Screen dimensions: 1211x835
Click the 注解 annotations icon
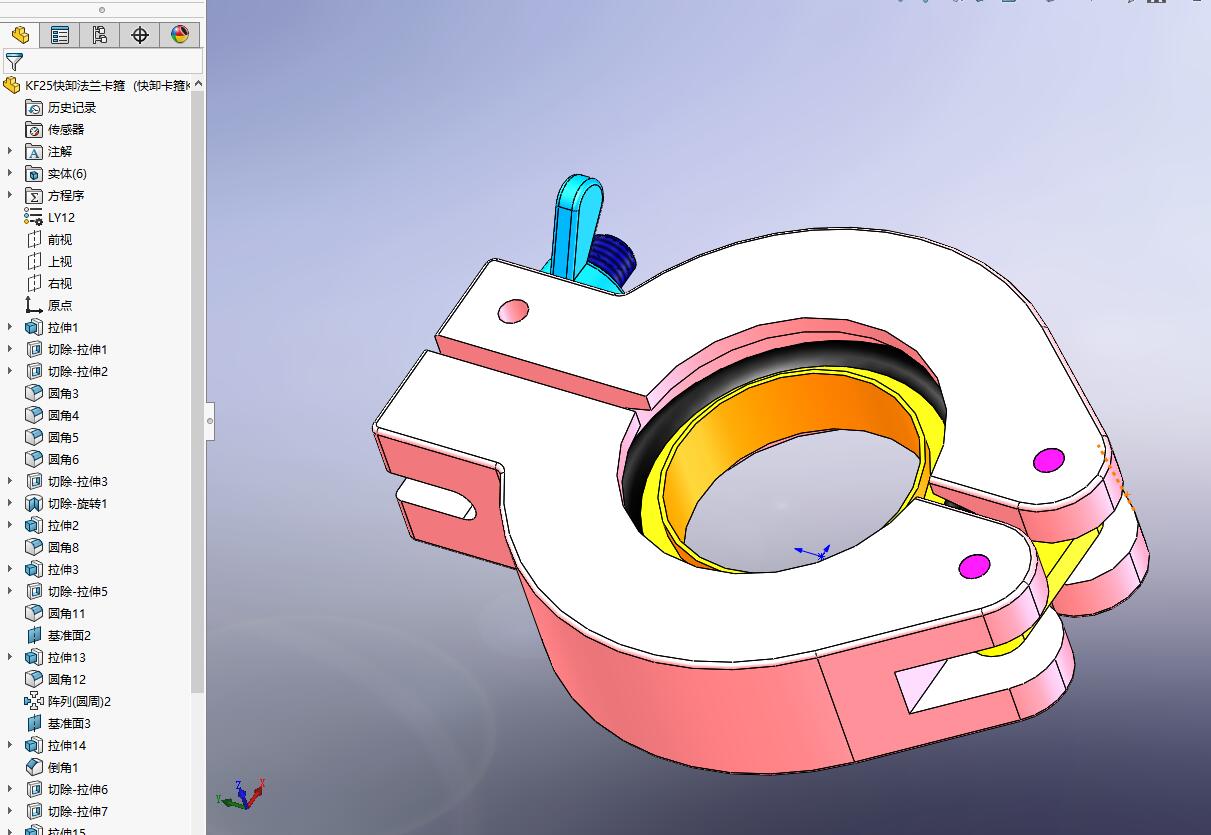[34, 151]
